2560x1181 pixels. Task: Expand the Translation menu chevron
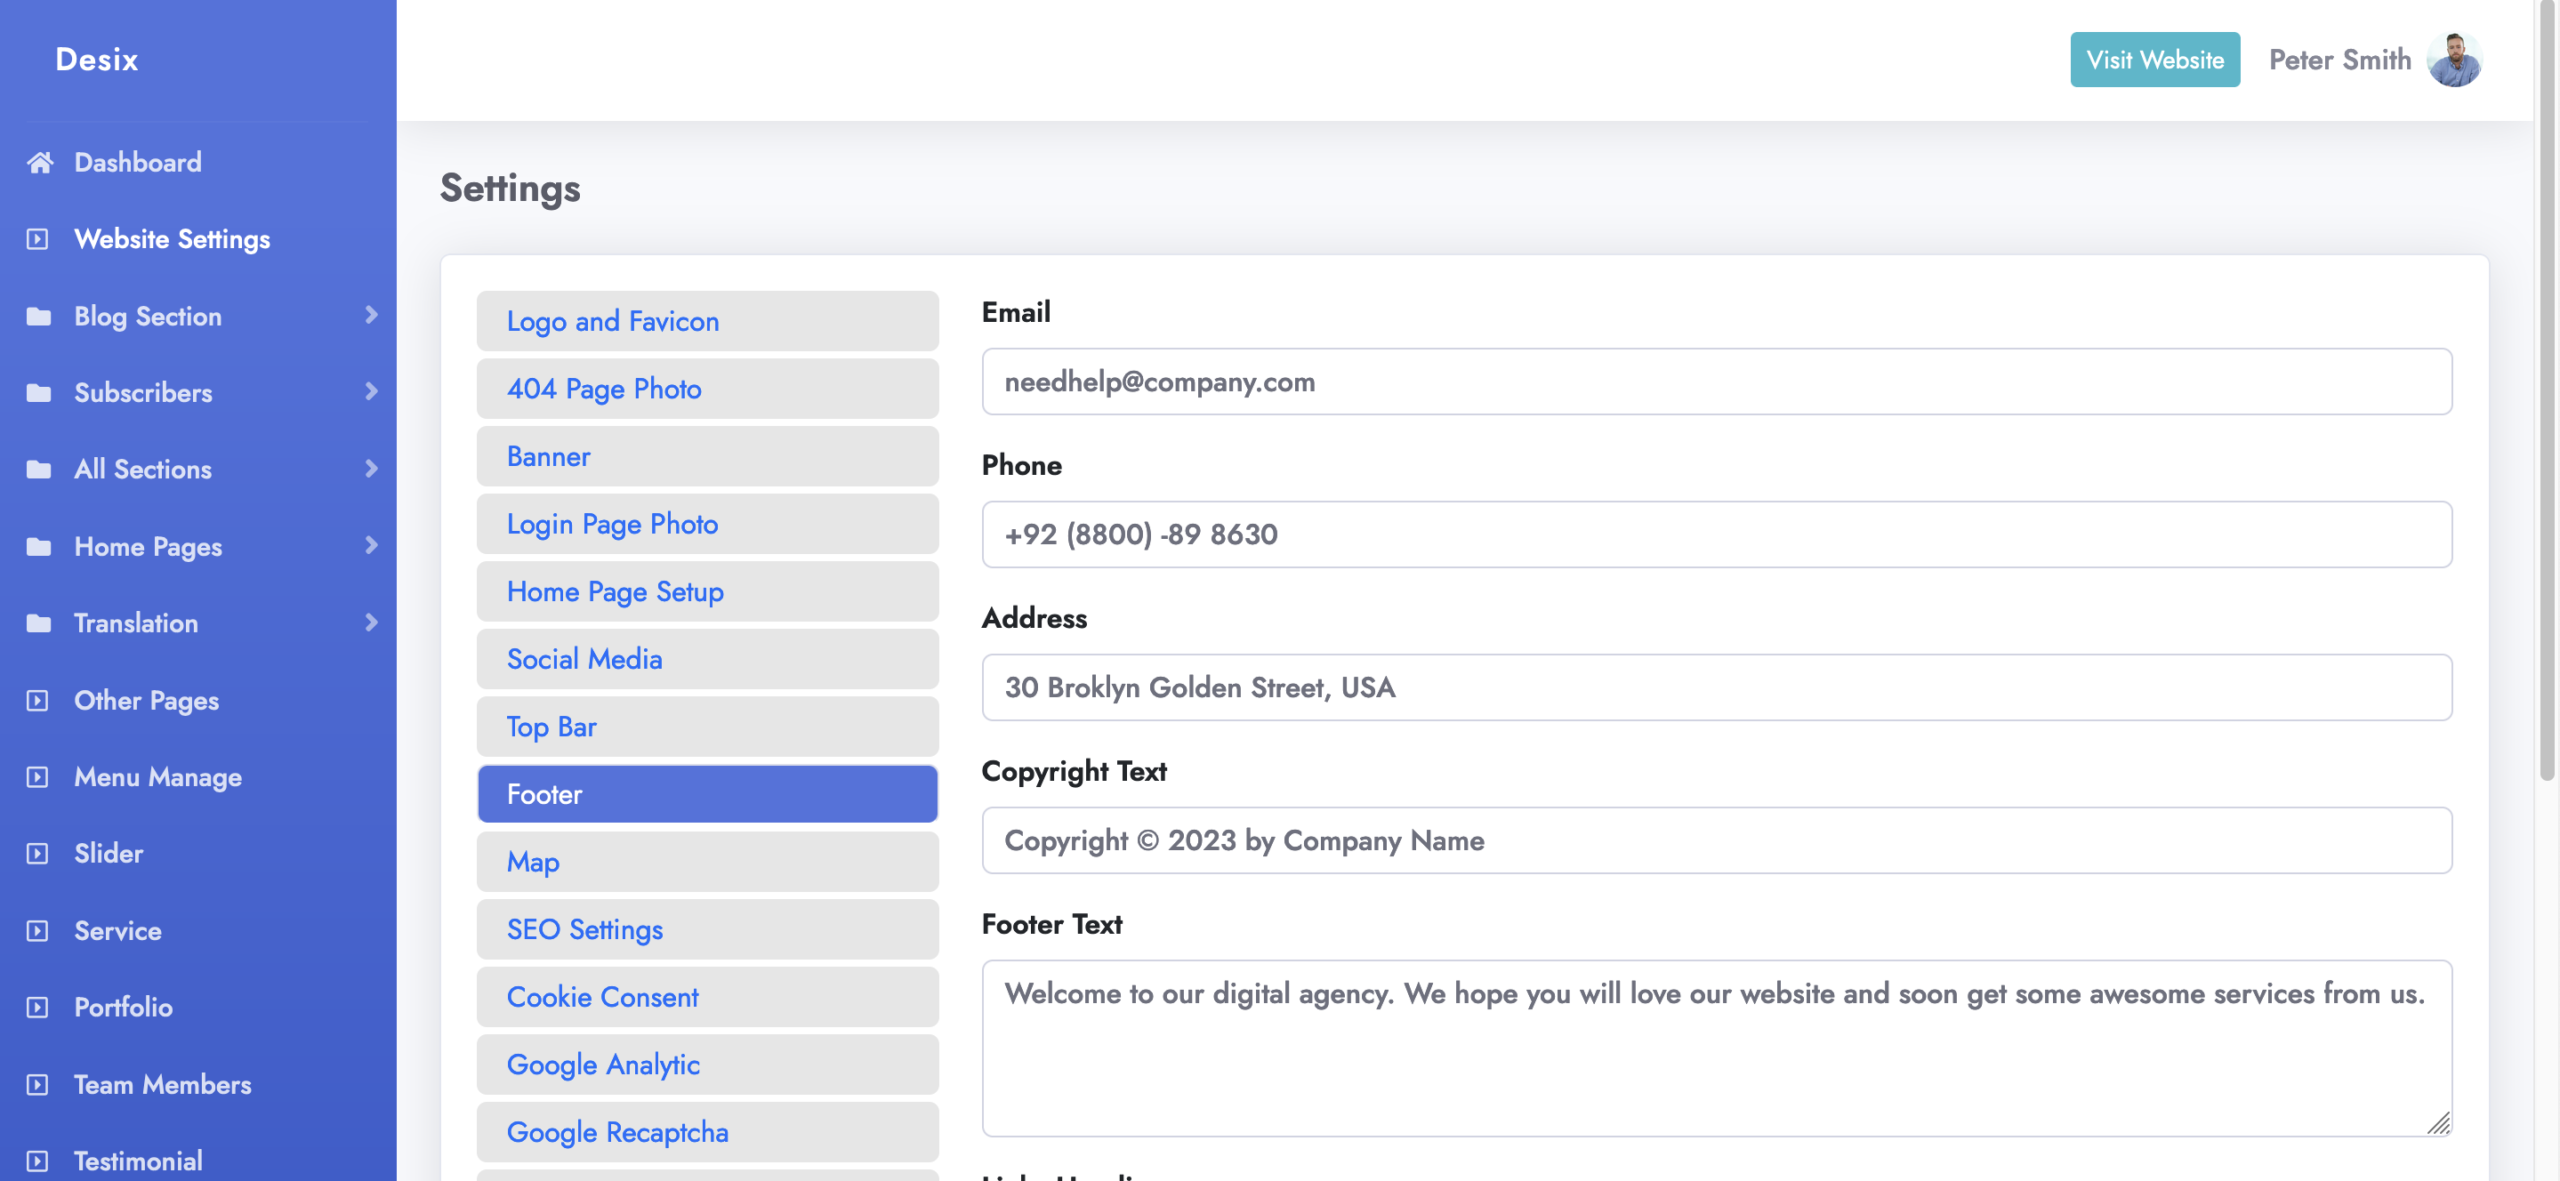[x=371, y=622]
